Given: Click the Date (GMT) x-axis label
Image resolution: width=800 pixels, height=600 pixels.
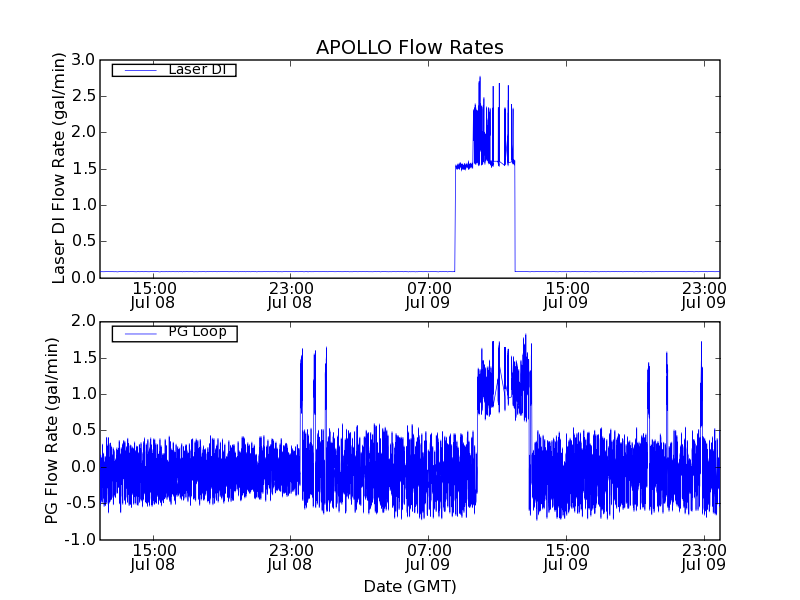Looking at the screenshot, I should [409, 586].
